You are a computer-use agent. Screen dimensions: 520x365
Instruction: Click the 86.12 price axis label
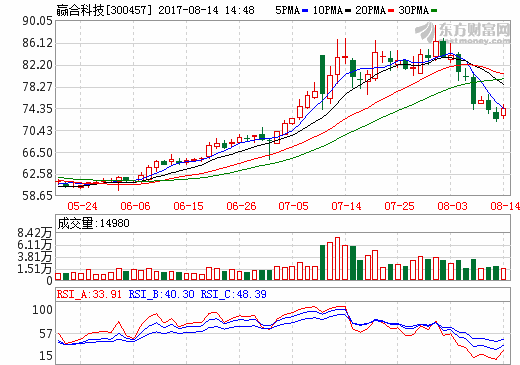point(37,43)
